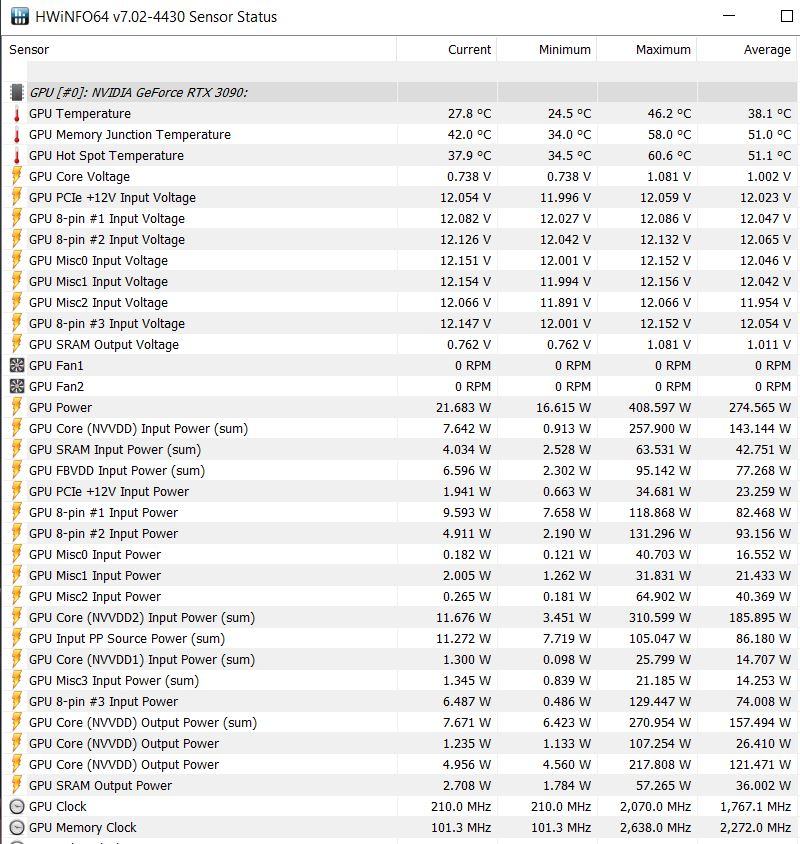Click the chip icon beside NVIDIA GeForce RTX 3090
The height and width of the screenshot is (844, 800).
17,93
